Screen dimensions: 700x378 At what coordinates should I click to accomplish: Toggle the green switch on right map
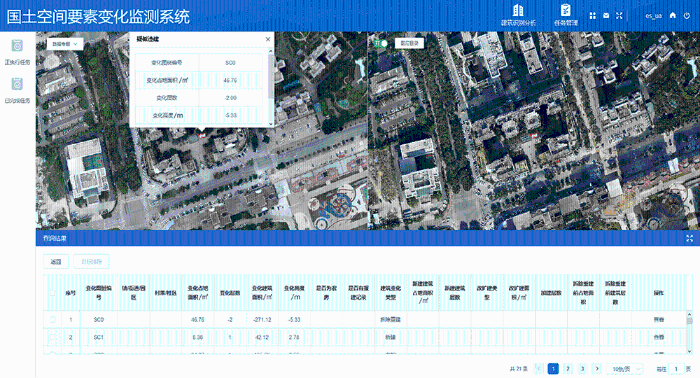click(x=381, y=43)
